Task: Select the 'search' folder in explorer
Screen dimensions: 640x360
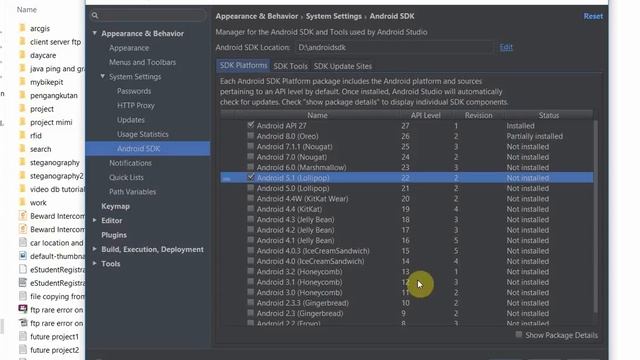Action: pyautogui.click(x=40, y=149)
